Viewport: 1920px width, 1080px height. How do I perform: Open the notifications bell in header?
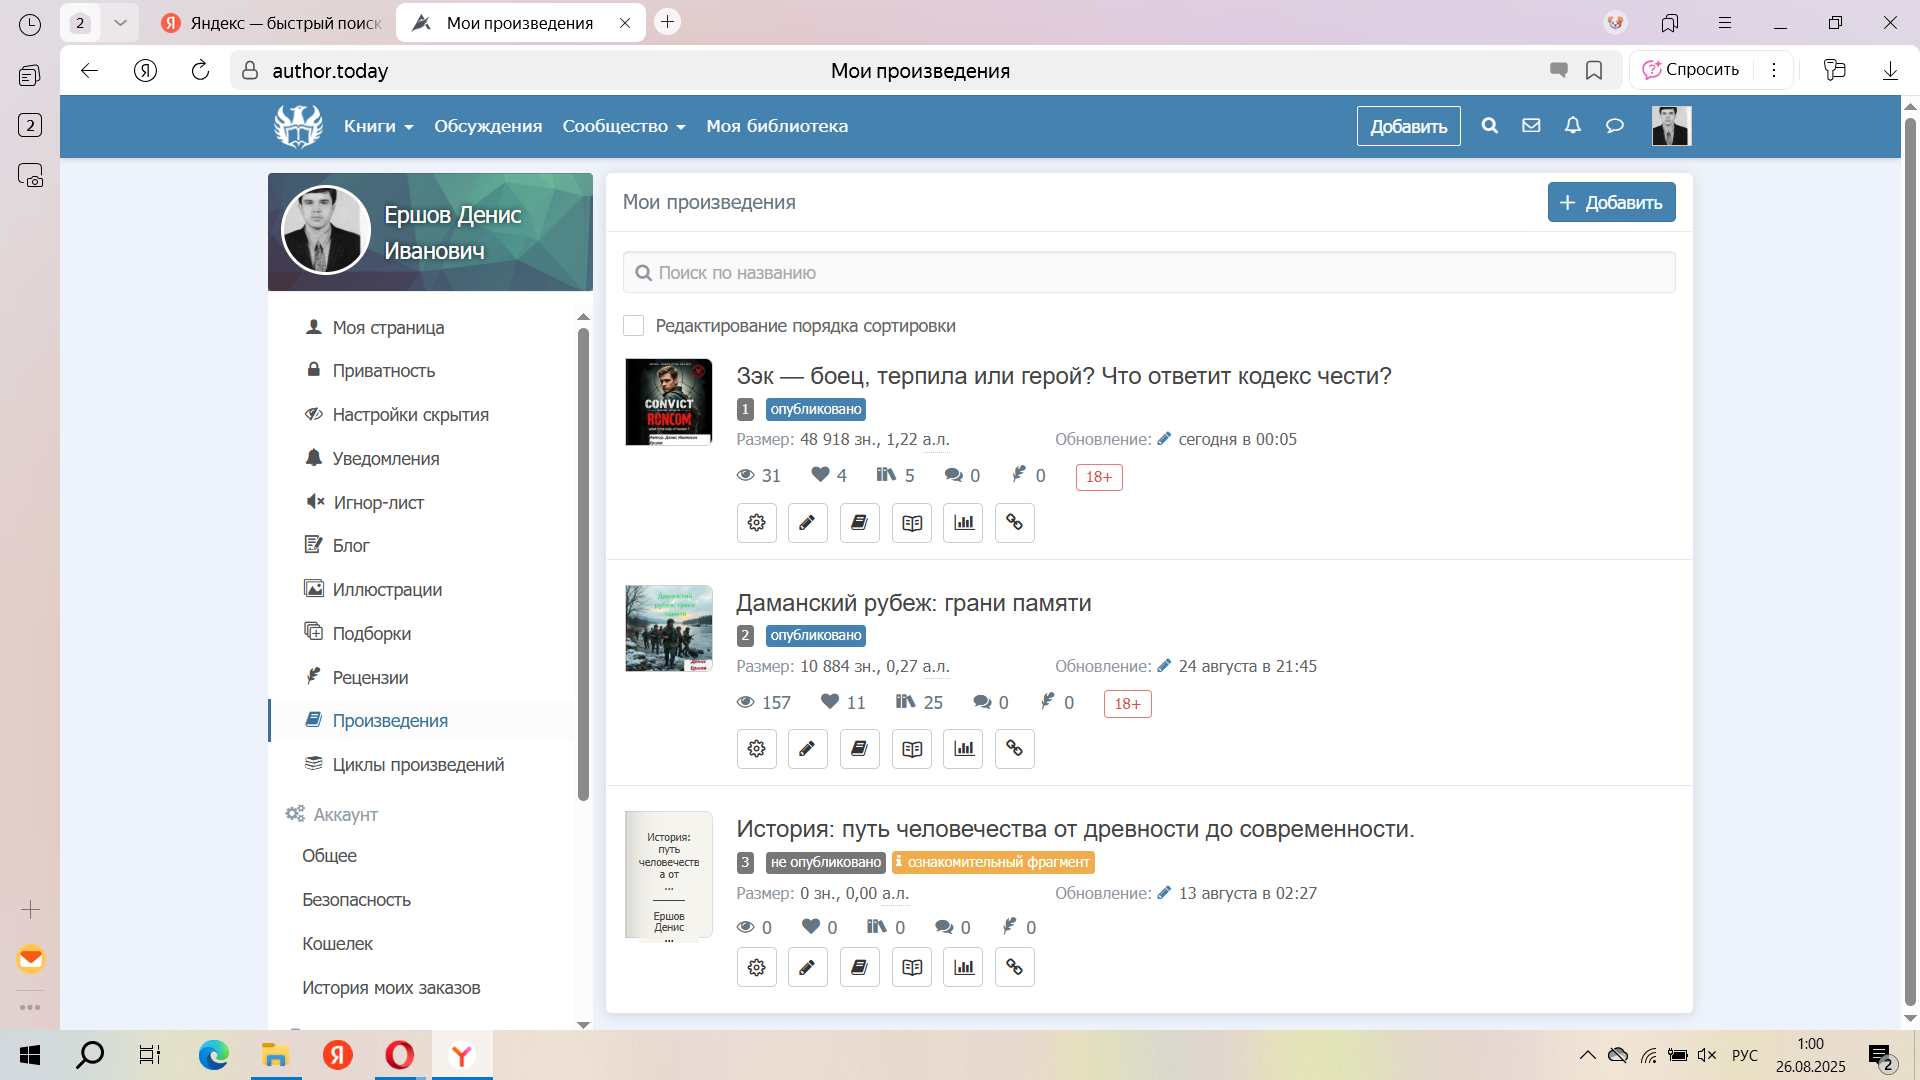(1573, 126)
